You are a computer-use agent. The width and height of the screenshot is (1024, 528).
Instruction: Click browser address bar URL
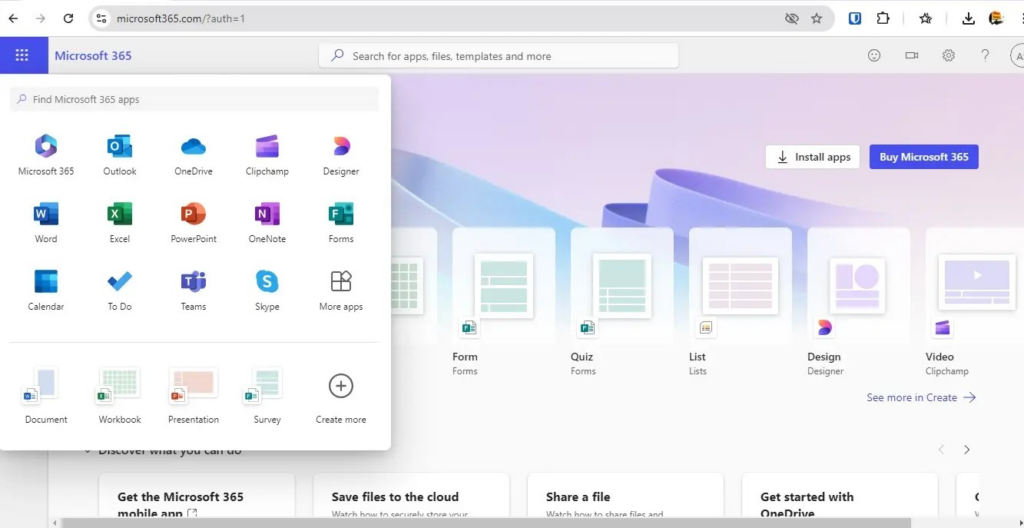[181, 18]
